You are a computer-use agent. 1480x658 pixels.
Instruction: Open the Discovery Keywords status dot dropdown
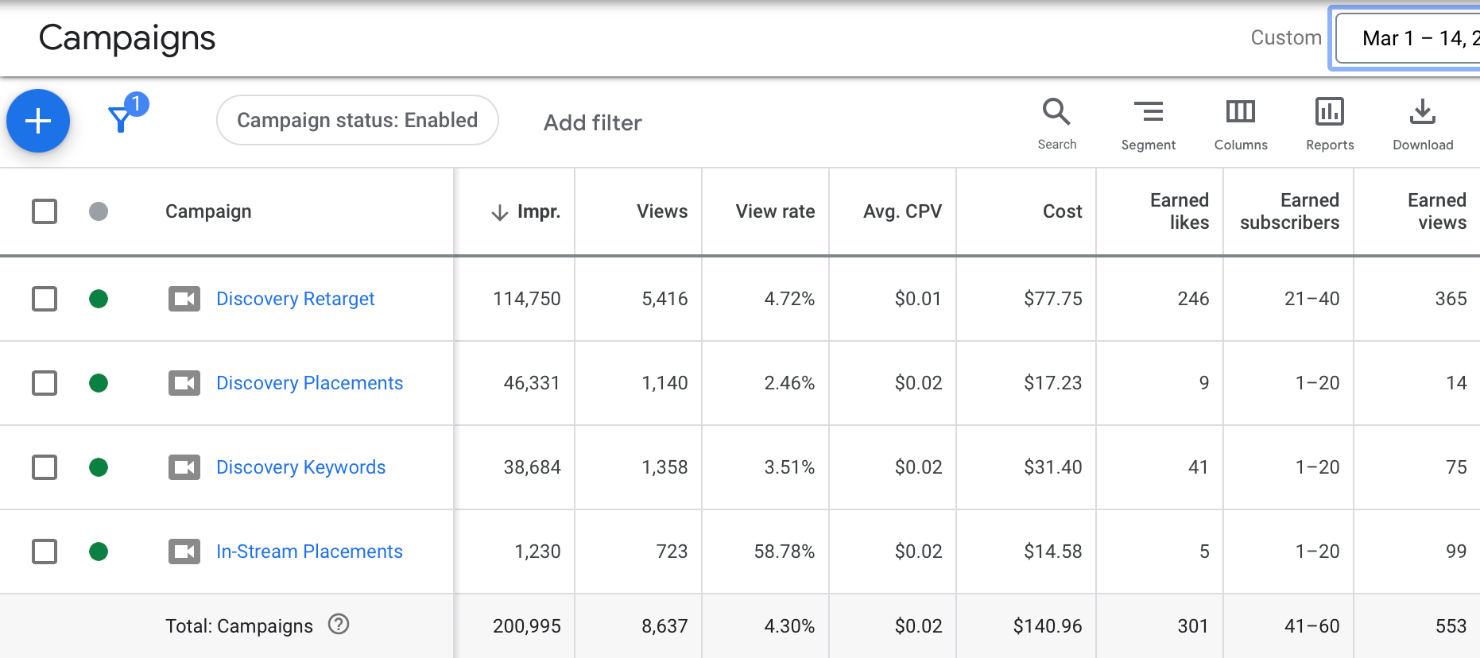98,467
